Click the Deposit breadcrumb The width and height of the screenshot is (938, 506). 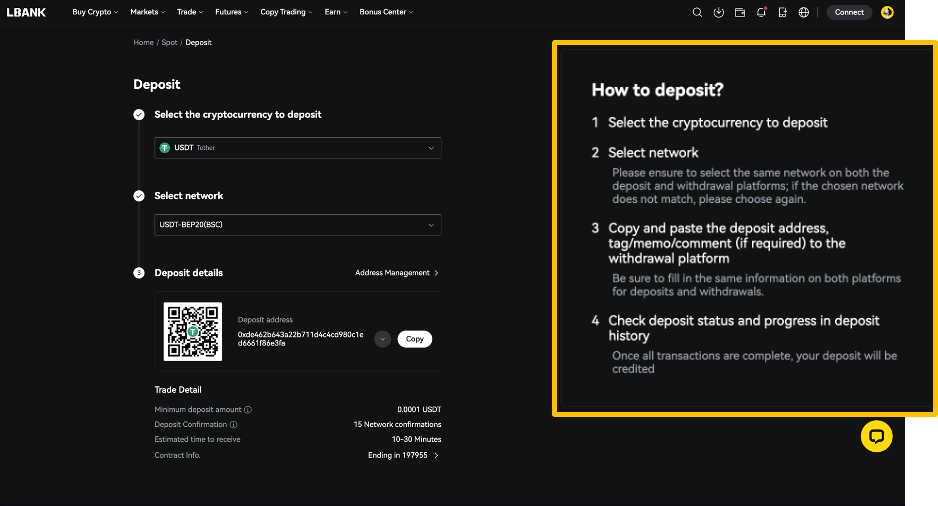(x=199, y=42)
